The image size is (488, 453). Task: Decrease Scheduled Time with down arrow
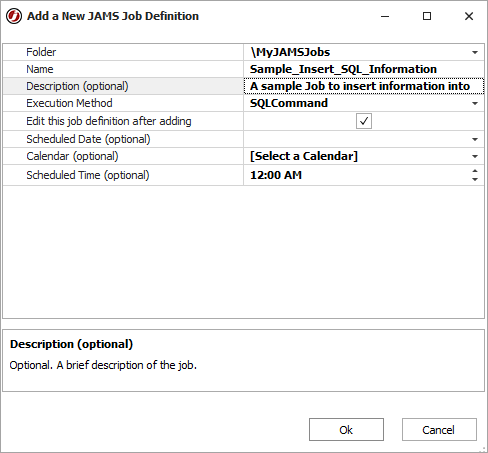(475, 179)
